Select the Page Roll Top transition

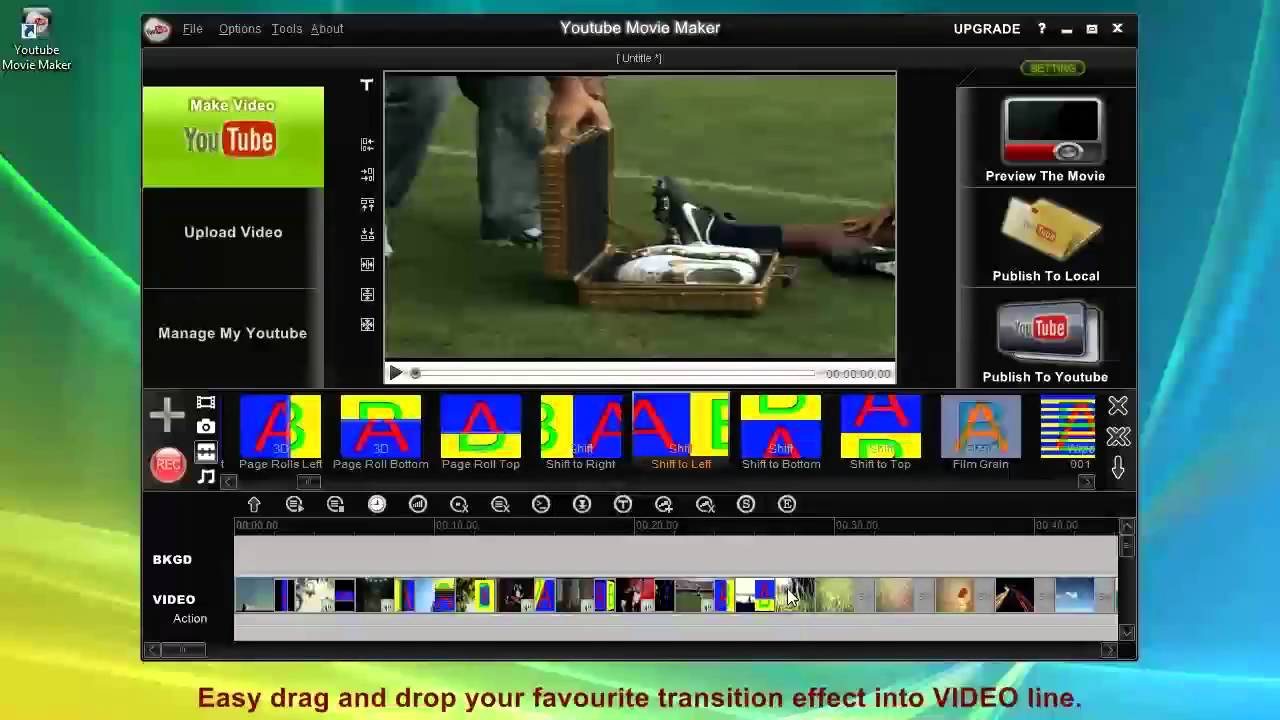click(481, 433)
